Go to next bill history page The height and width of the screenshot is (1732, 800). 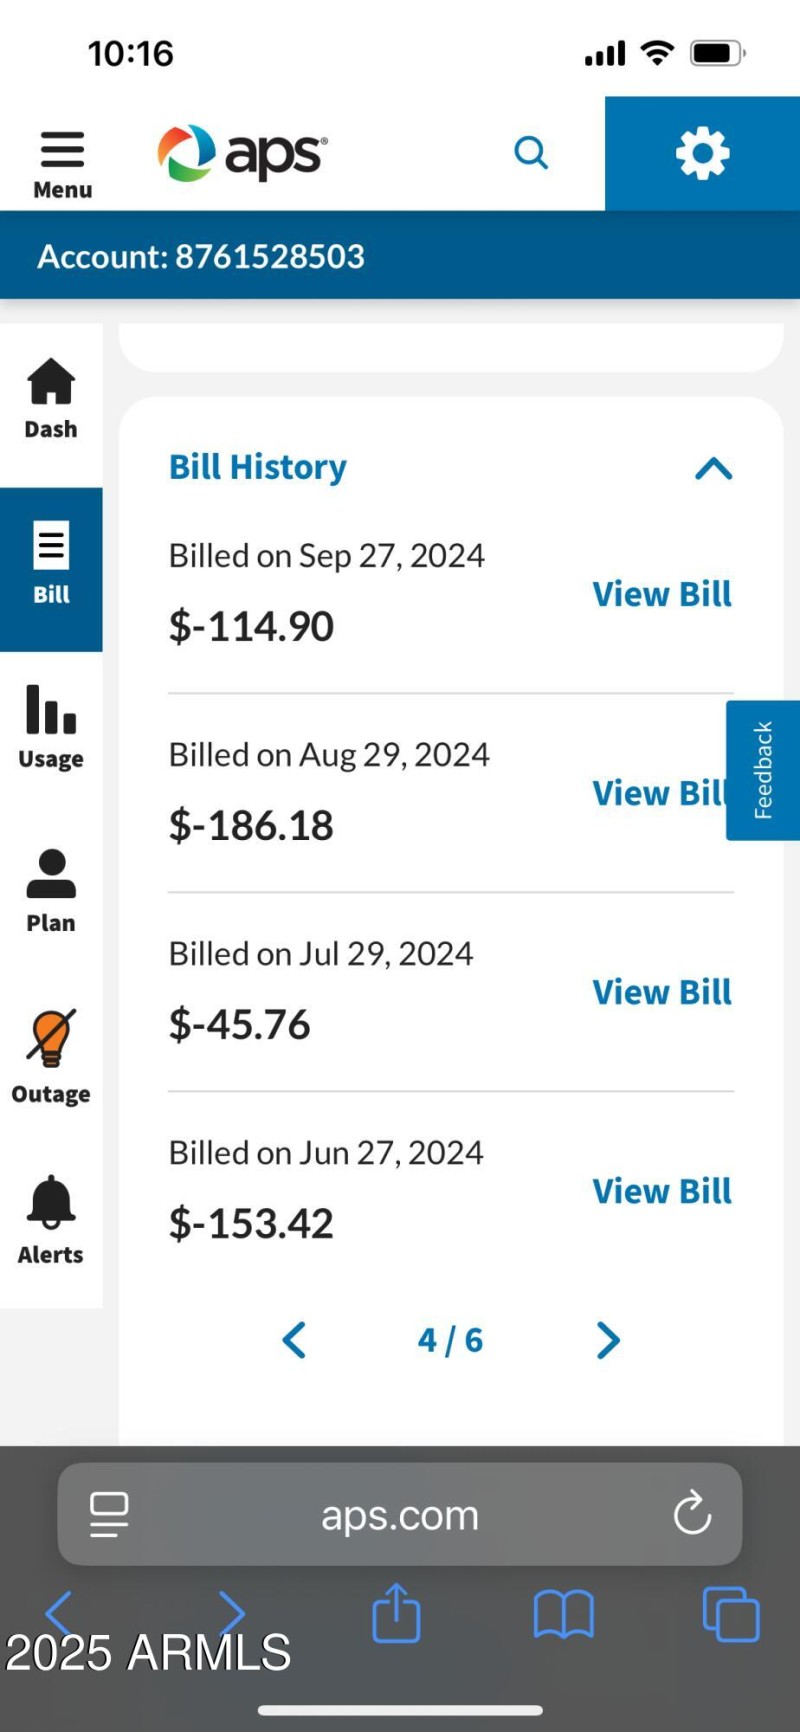608,1340
